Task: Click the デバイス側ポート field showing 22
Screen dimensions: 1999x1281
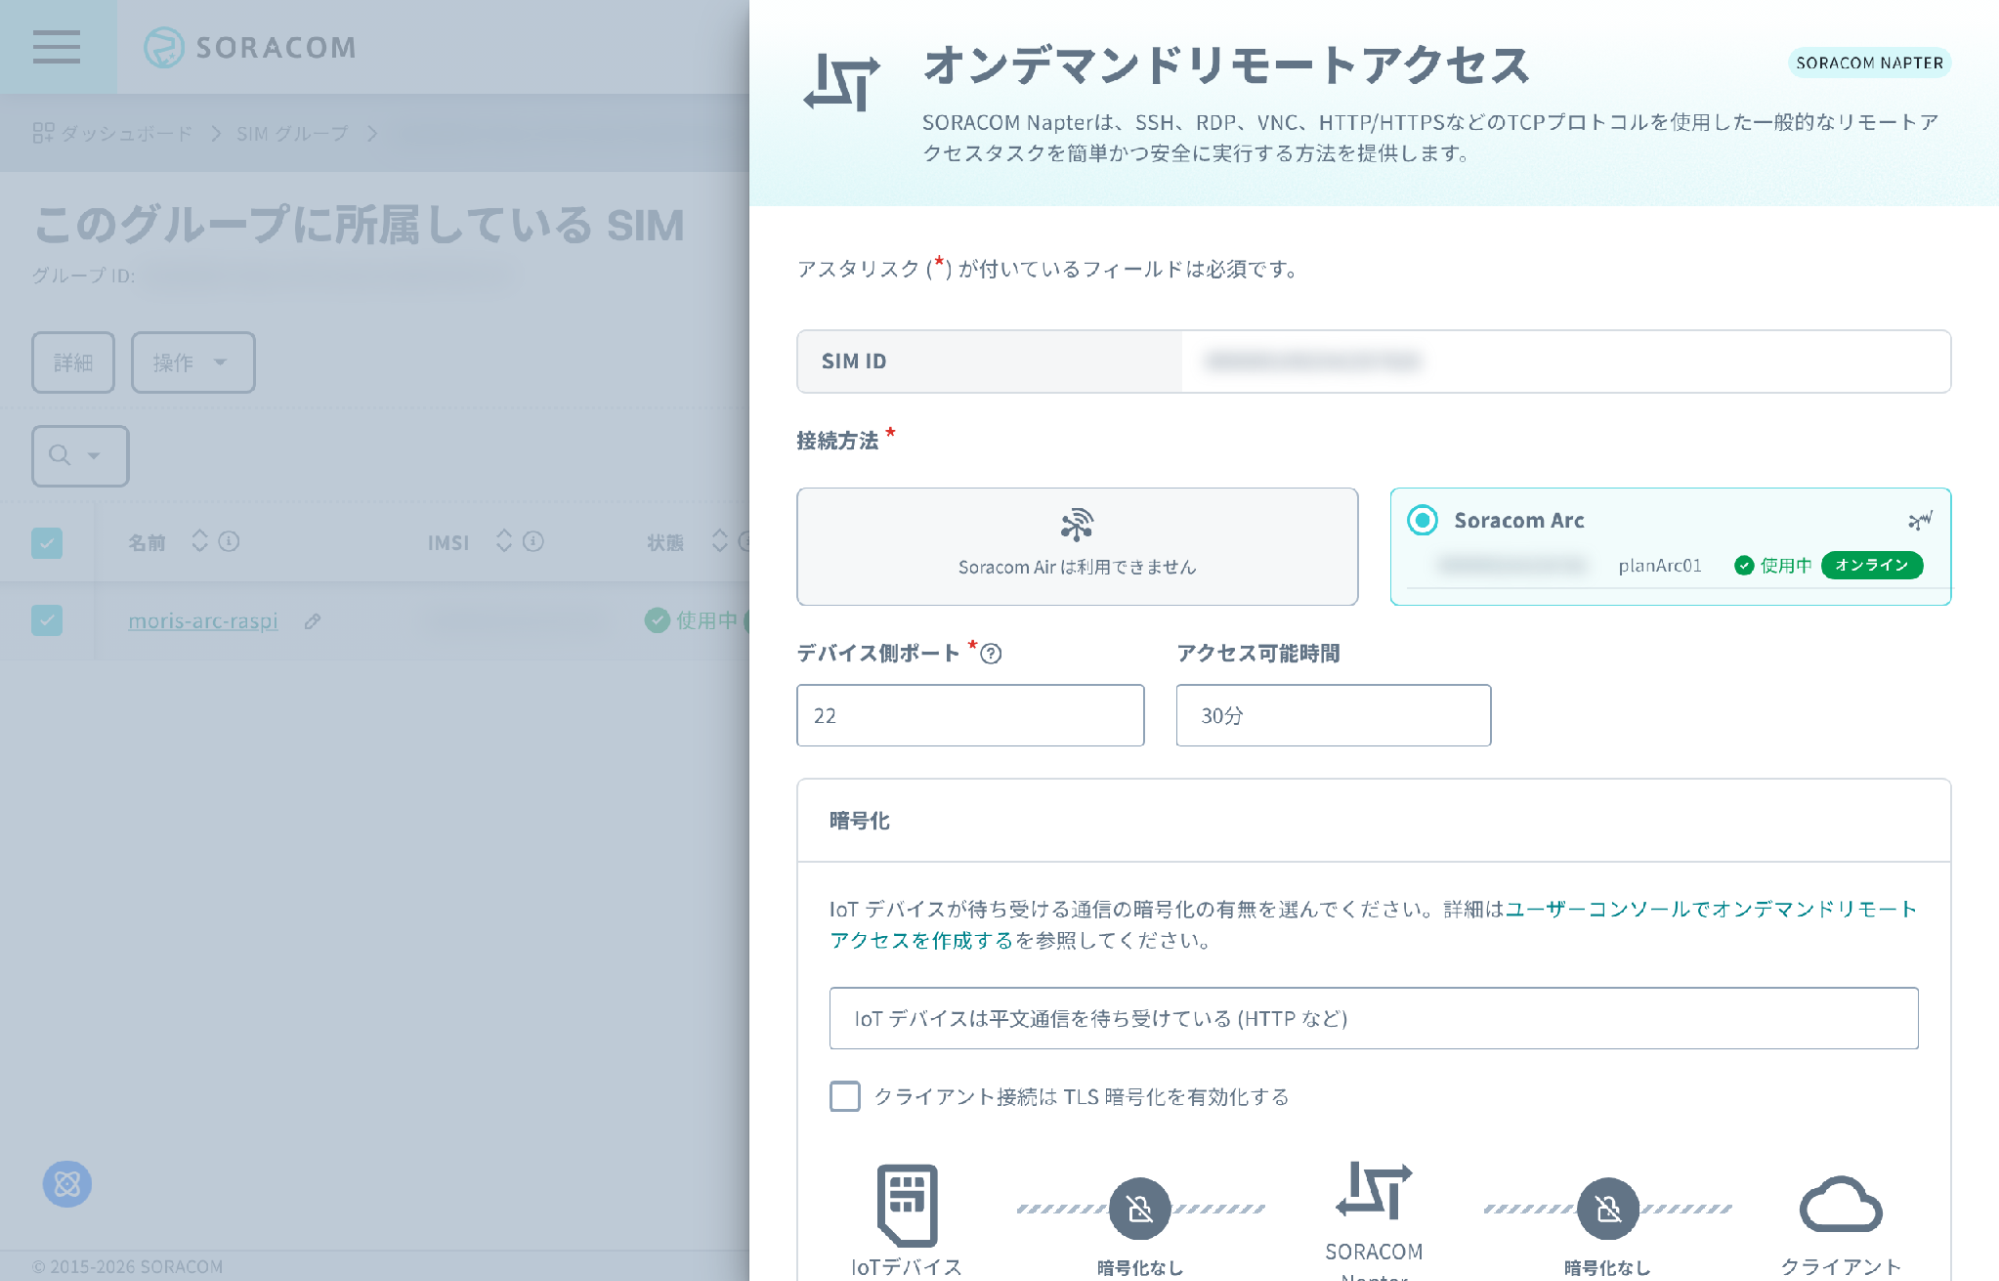Action: 970,715
